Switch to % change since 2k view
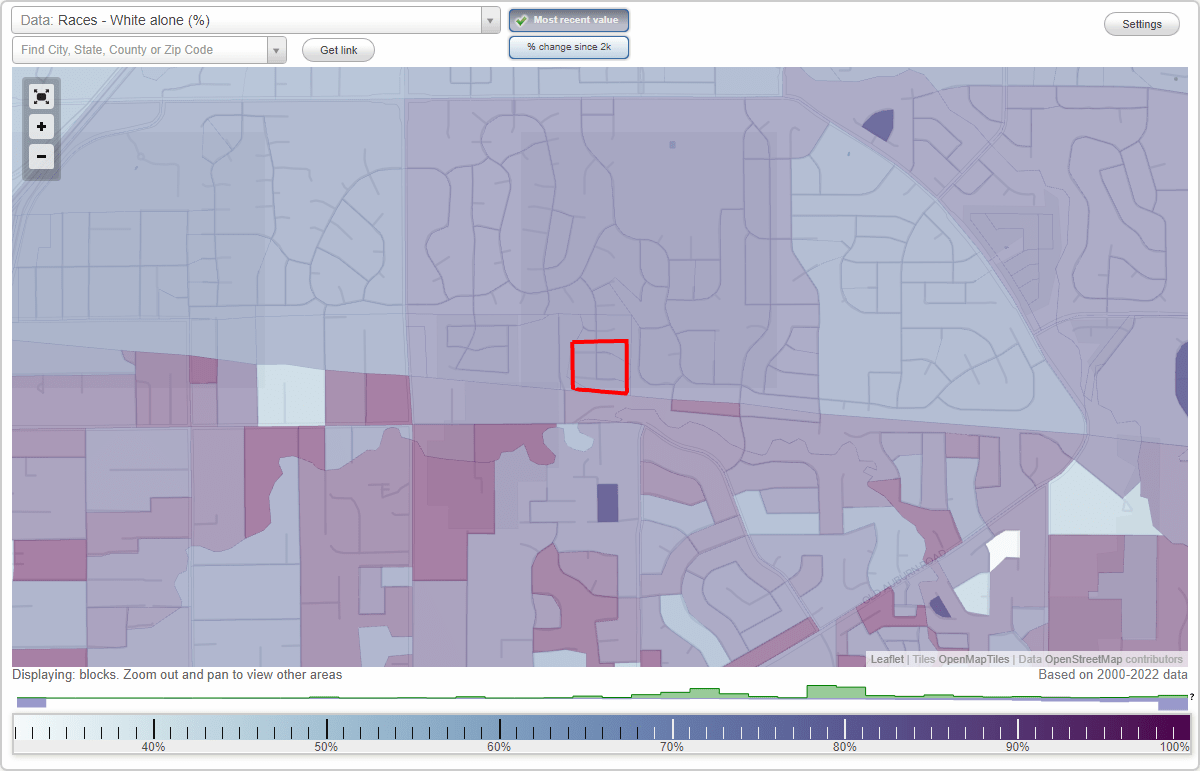 click(568, 46)
